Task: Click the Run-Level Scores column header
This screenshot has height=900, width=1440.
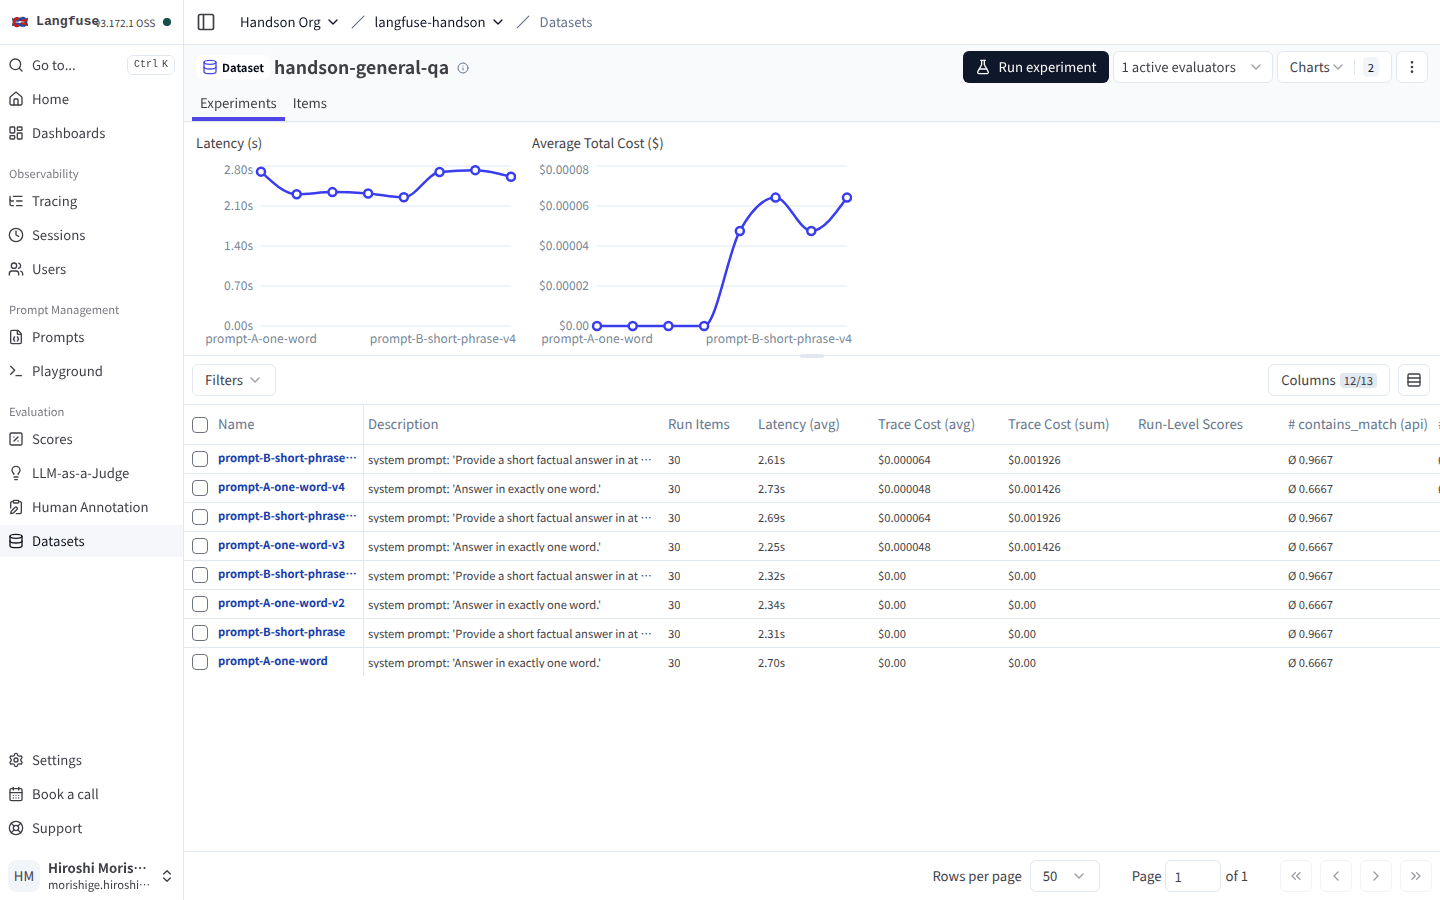Action: pyautogui.click(x=1190, y=424)
